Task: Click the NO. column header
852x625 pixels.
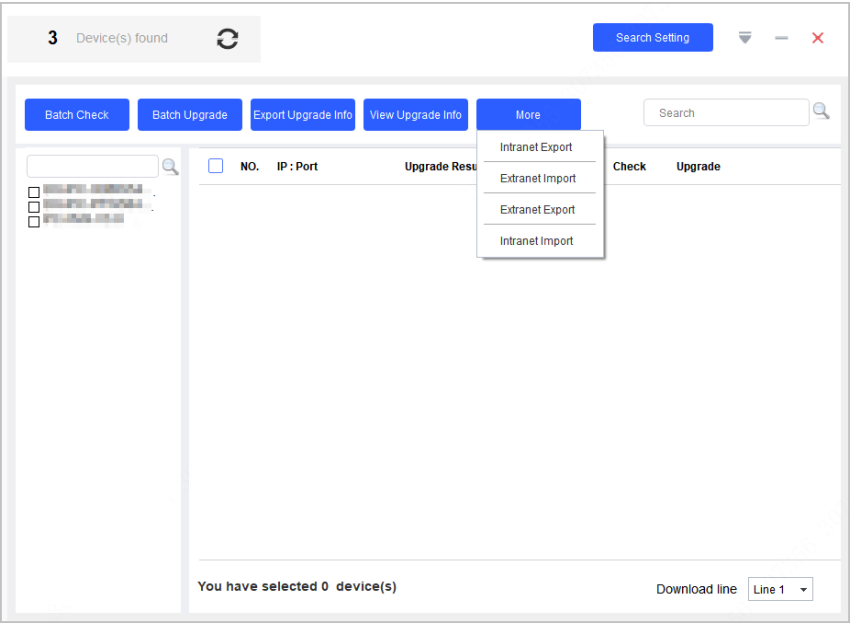Action: click(x=249, y=166)
